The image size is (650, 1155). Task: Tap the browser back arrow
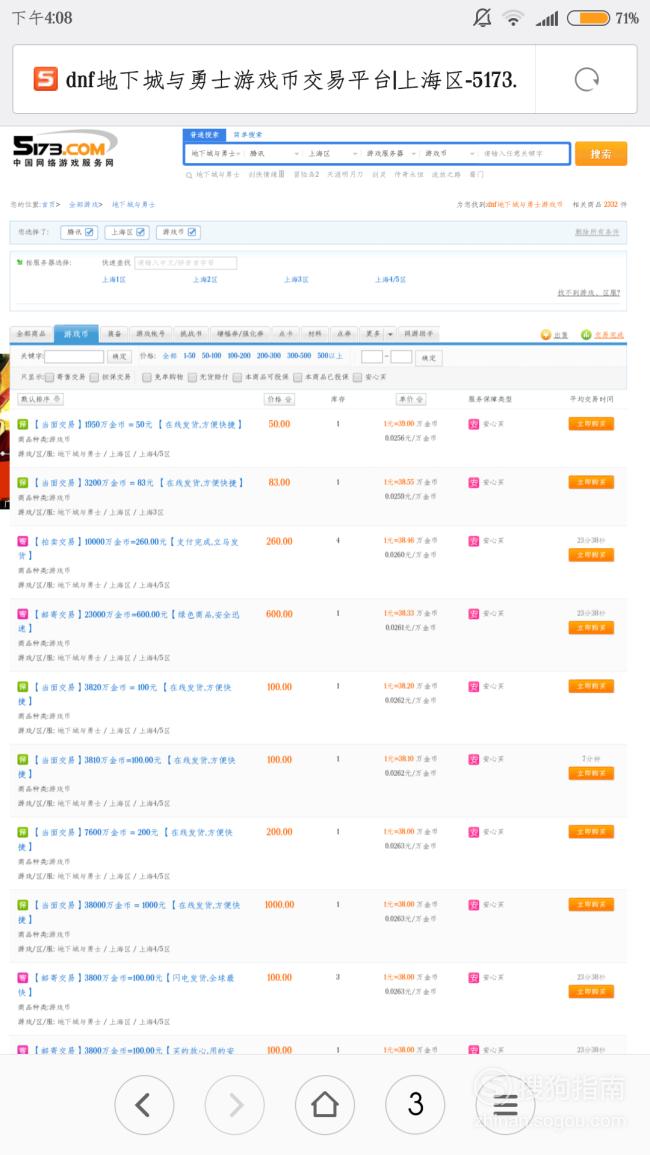click(x=144, y=1105)
